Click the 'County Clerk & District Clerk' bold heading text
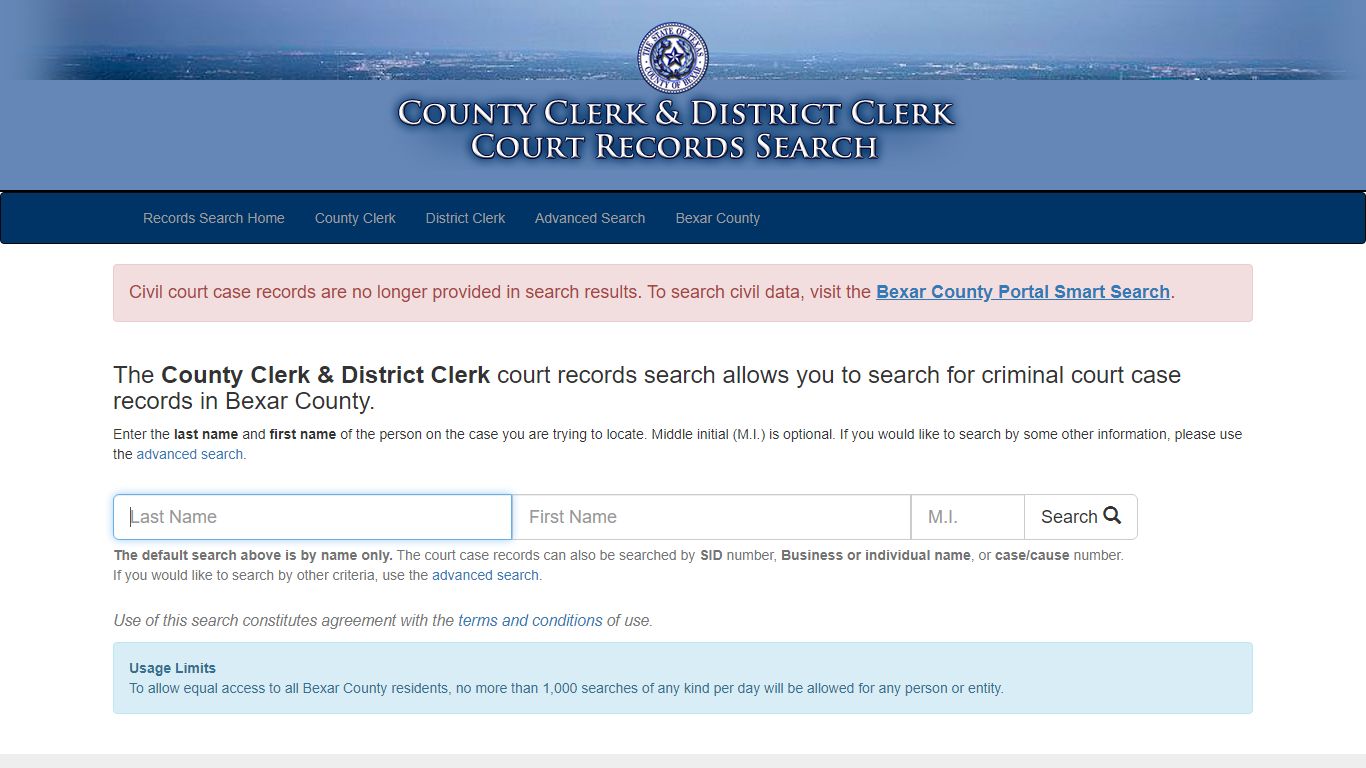The image size is (1366, 768). coord(326,375)
